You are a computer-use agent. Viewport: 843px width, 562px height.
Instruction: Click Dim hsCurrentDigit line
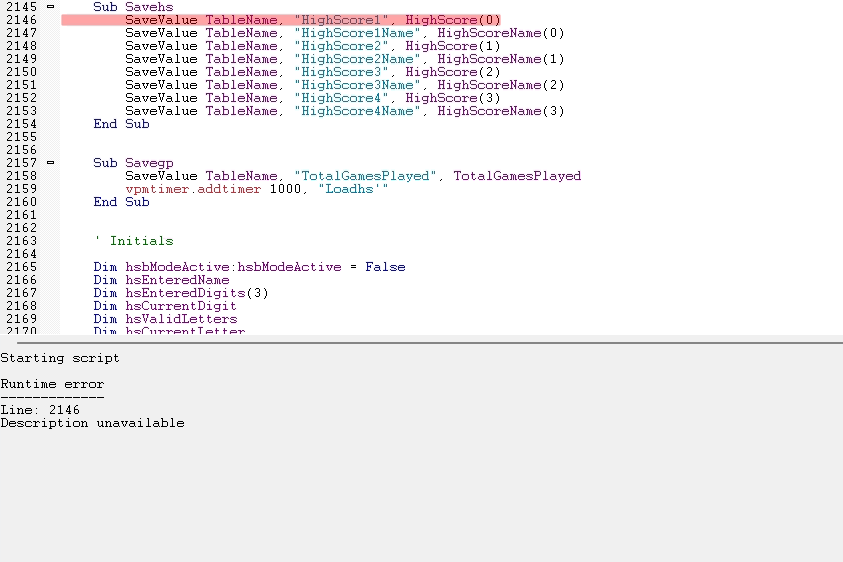click(x=165, y=306)
